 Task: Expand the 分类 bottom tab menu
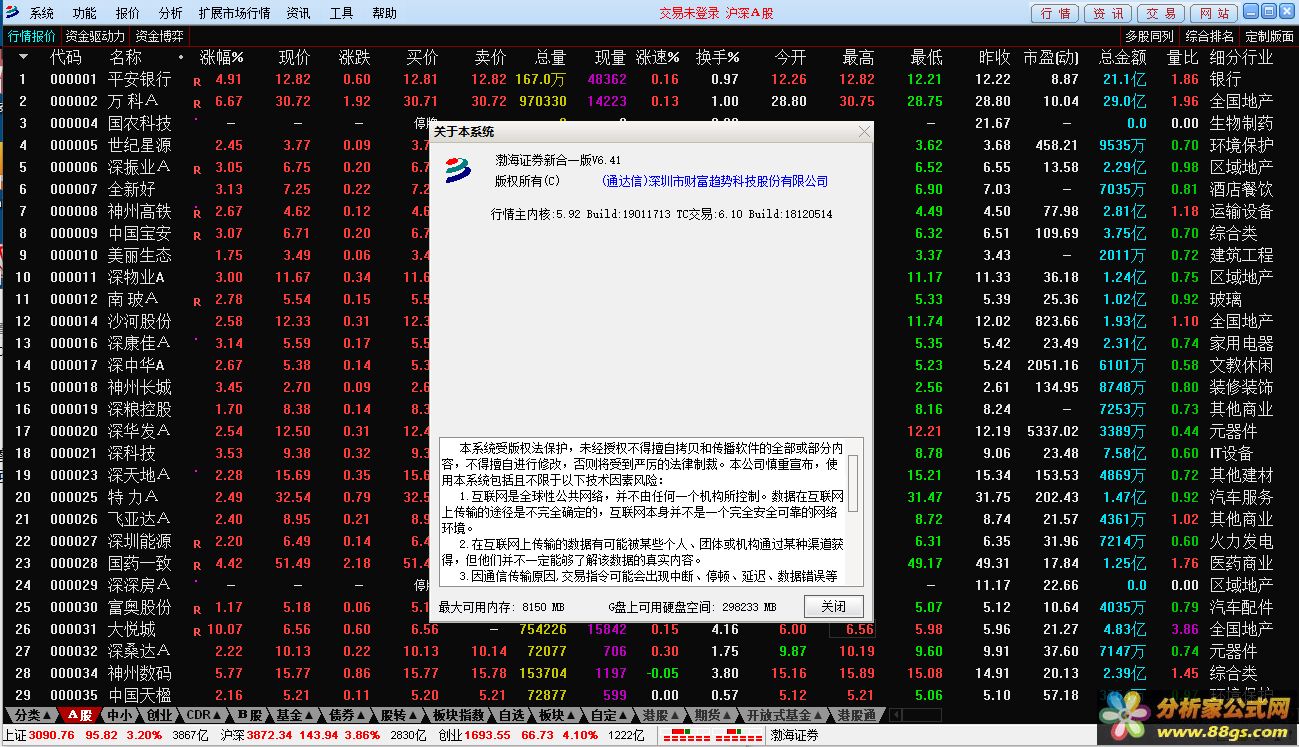coord(33,715)
